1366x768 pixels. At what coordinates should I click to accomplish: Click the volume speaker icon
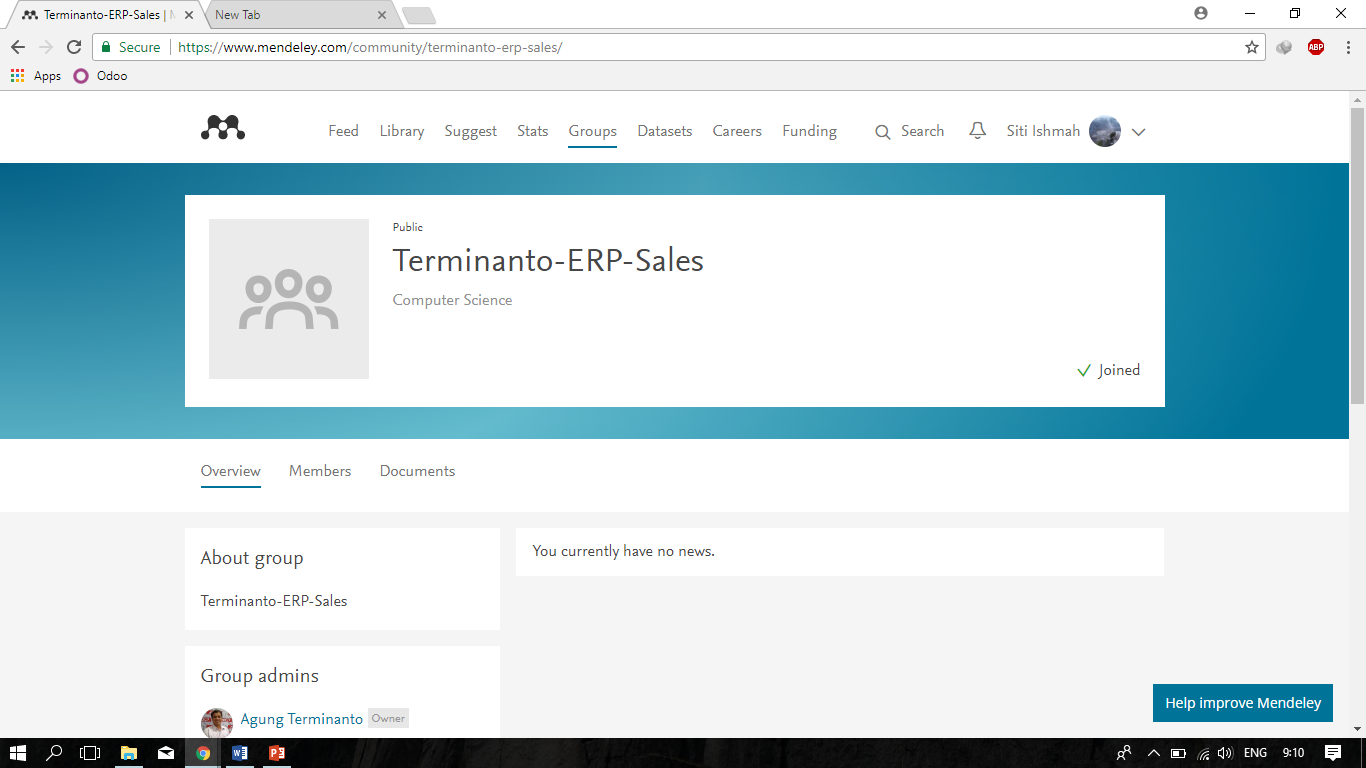[1225, 753]
